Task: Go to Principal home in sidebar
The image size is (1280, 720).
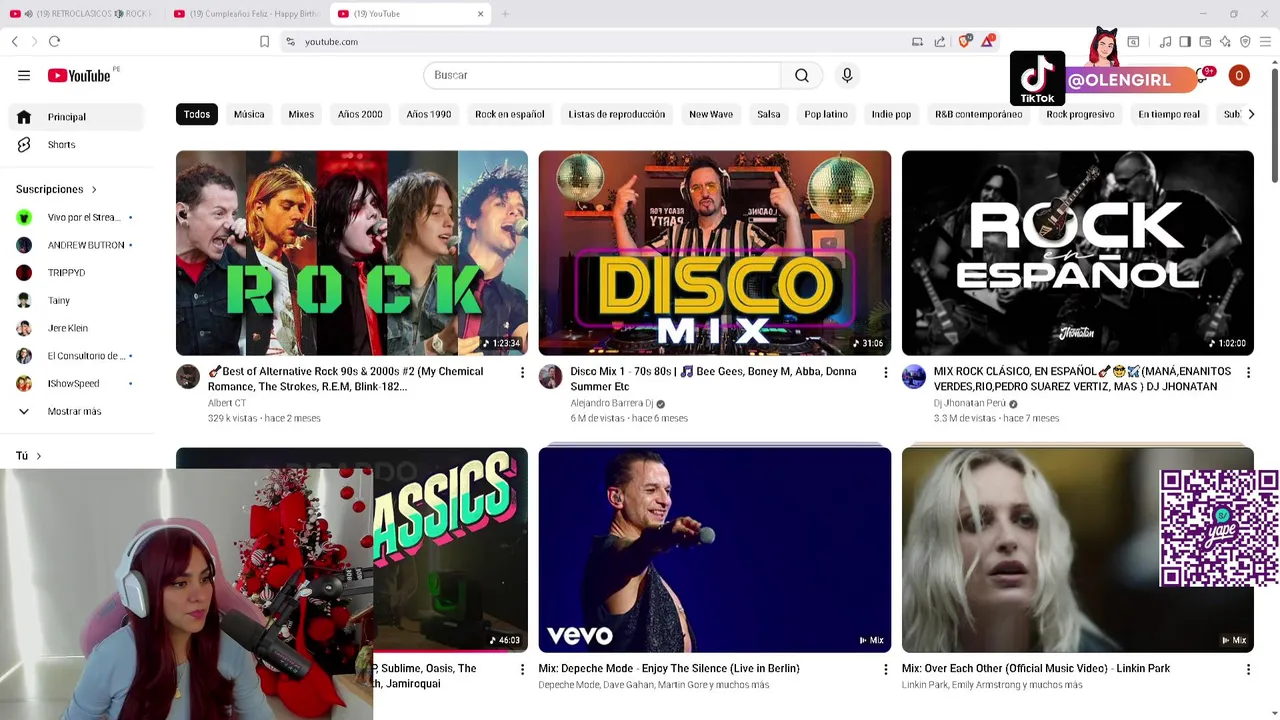Action: (76, 117)
